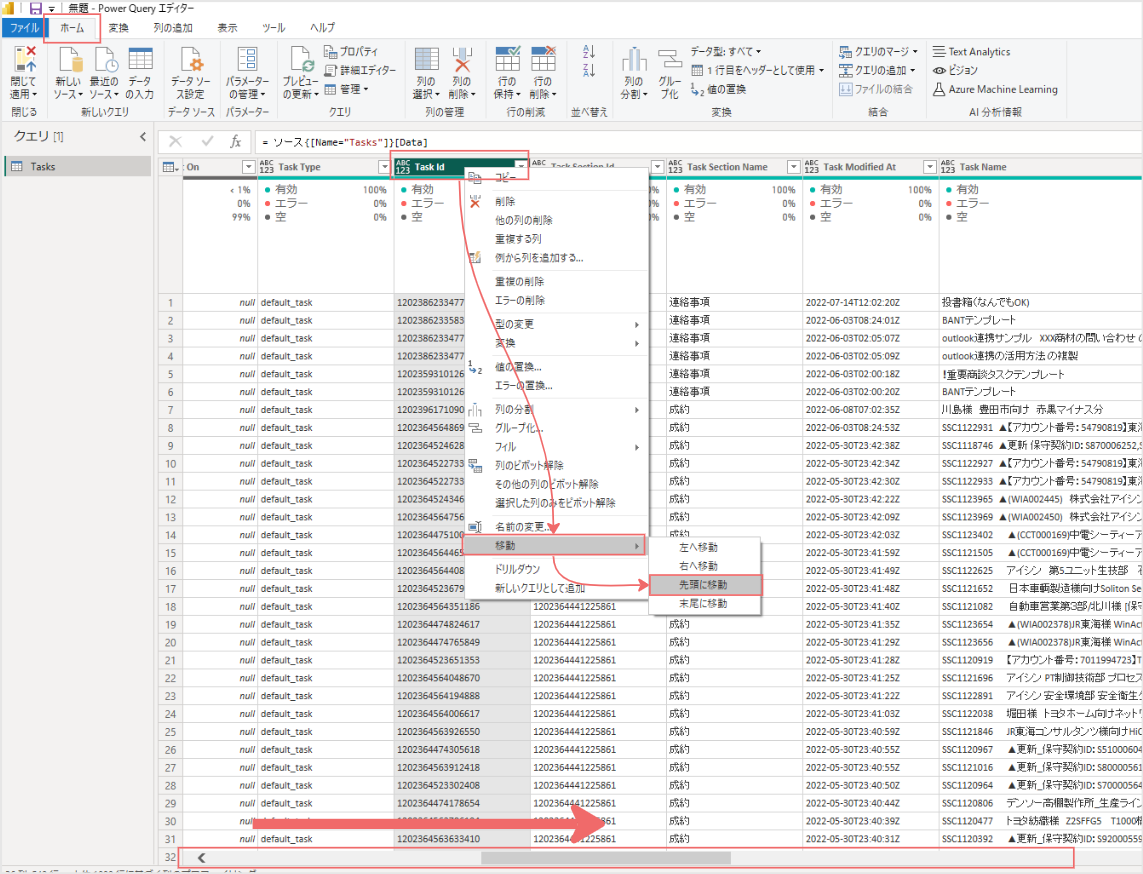Open the Recent Sources icon
This screenshot has height=874, width=1143.
105,60
